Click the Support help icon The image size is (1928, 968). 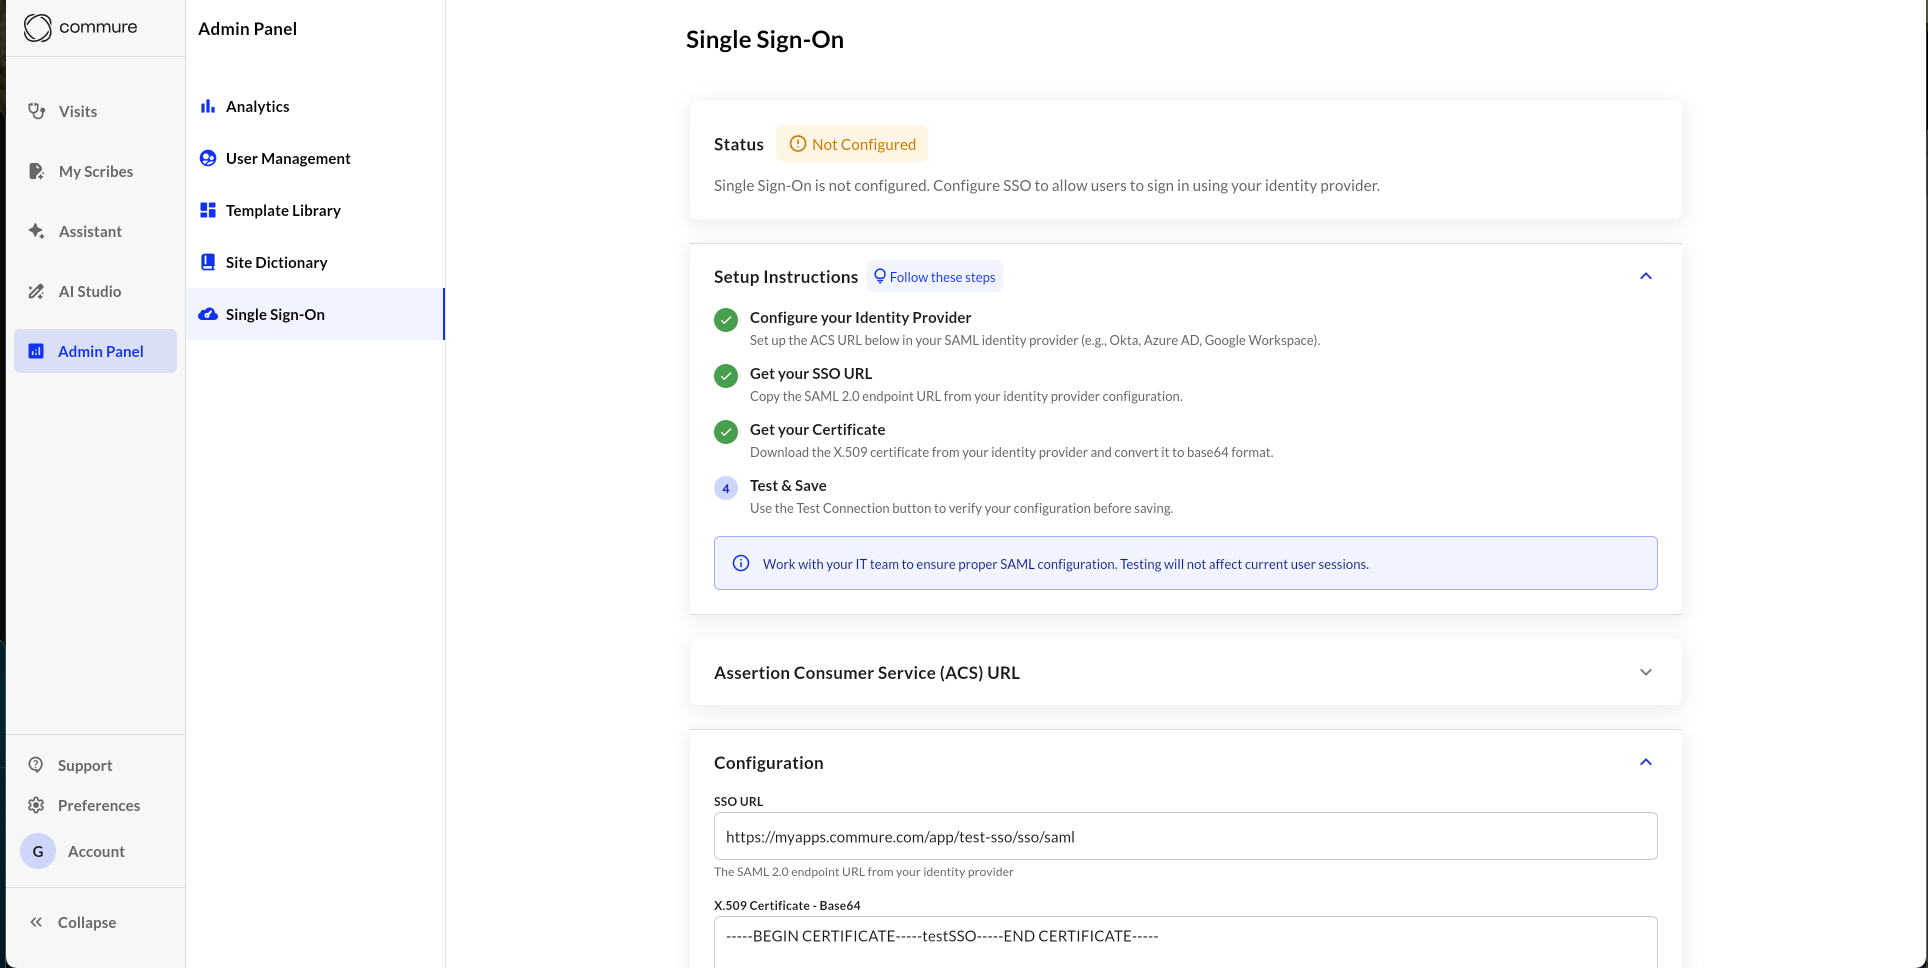[x=36, y=765]
